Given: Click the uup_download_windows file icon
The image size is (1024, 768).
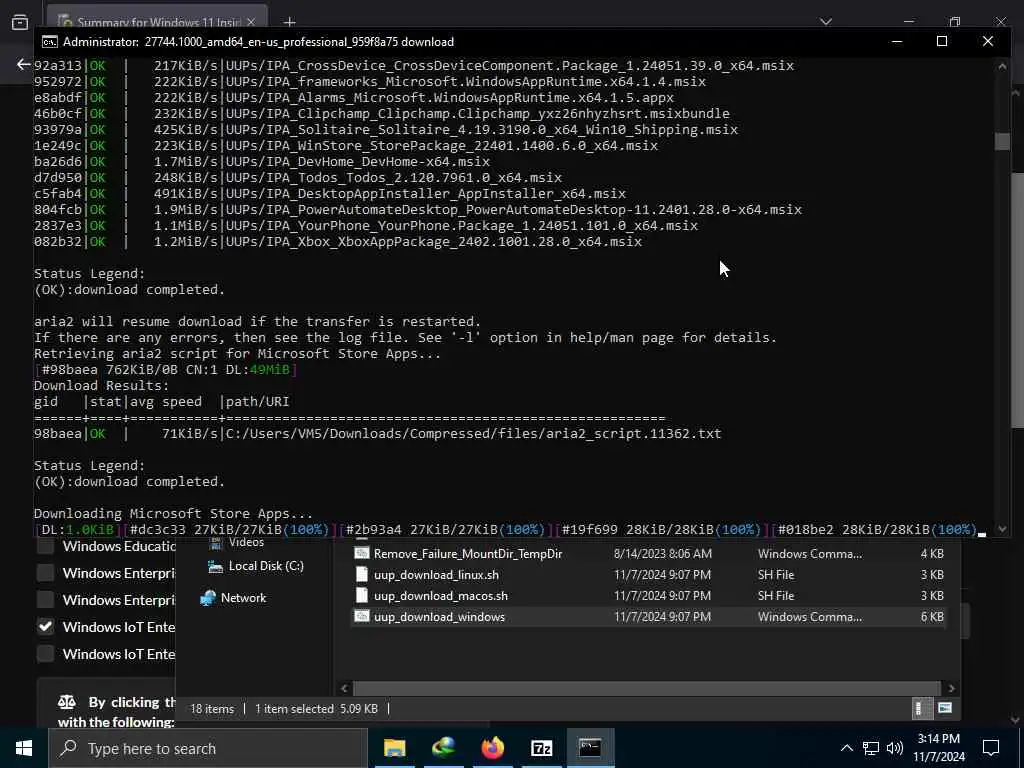Looking at the screenshot, I should tap(362, 616).
